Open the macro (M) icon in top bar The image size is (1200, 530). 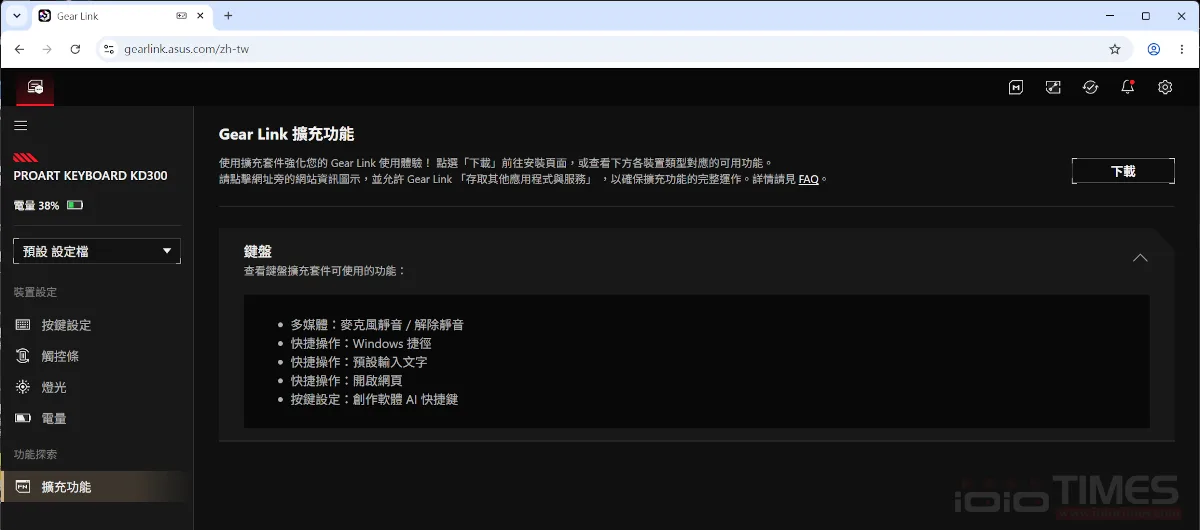click(x=1016, y=88)
